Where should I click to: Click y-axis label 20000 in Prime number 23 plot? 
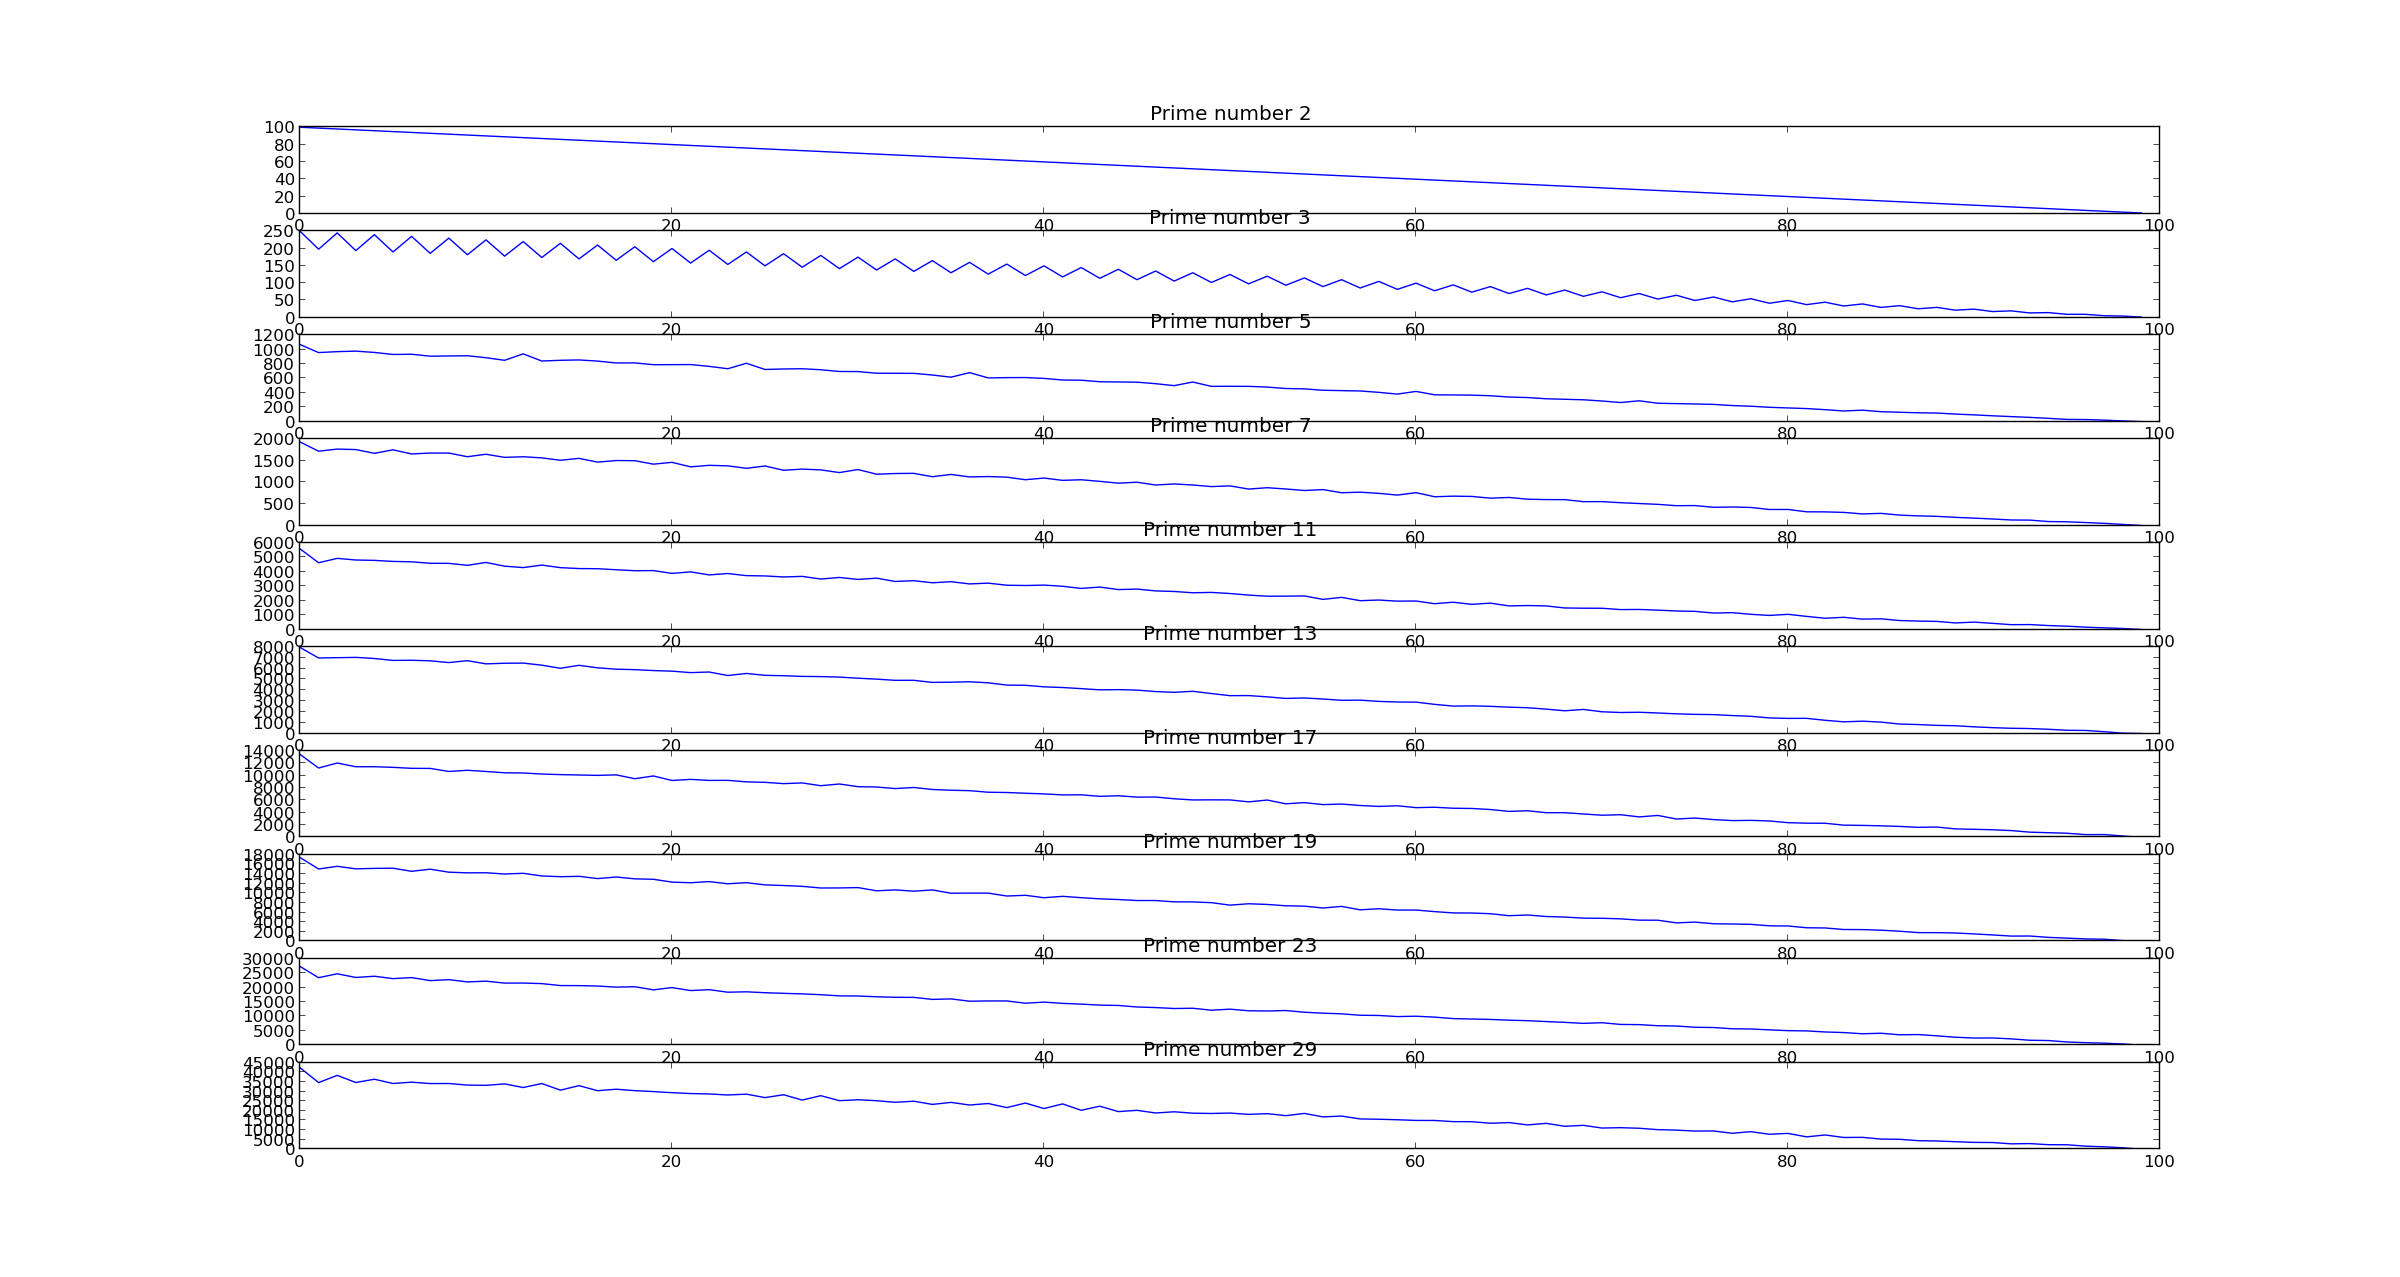(270, 988)
